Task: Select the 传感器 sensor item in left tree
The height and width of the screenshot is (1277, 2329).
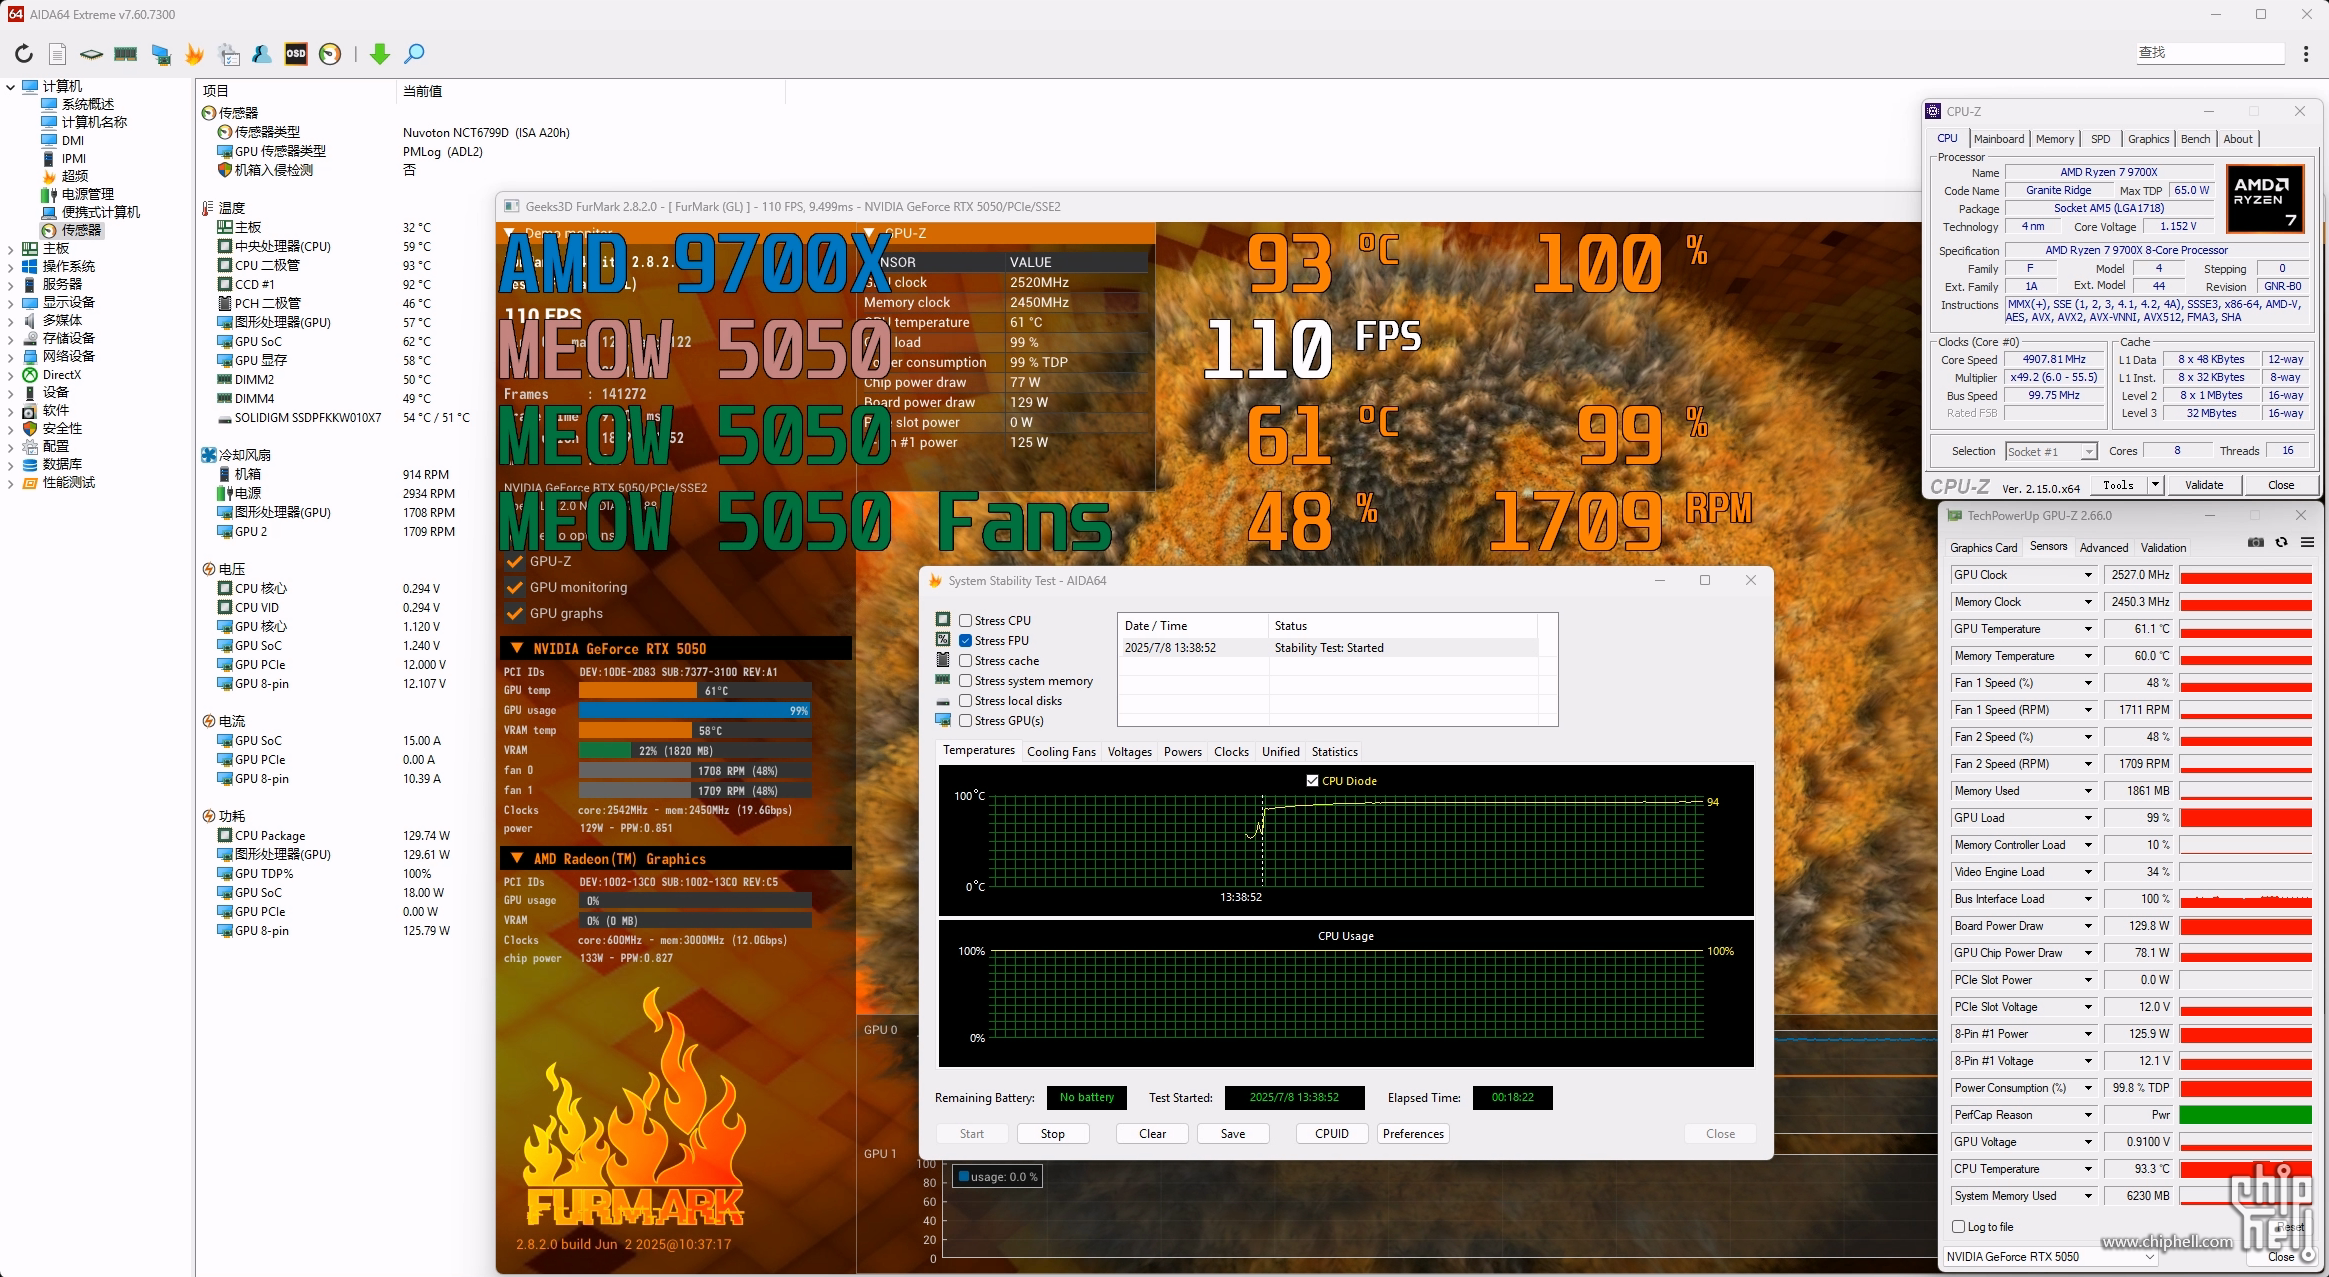Action: click(82, 230)
